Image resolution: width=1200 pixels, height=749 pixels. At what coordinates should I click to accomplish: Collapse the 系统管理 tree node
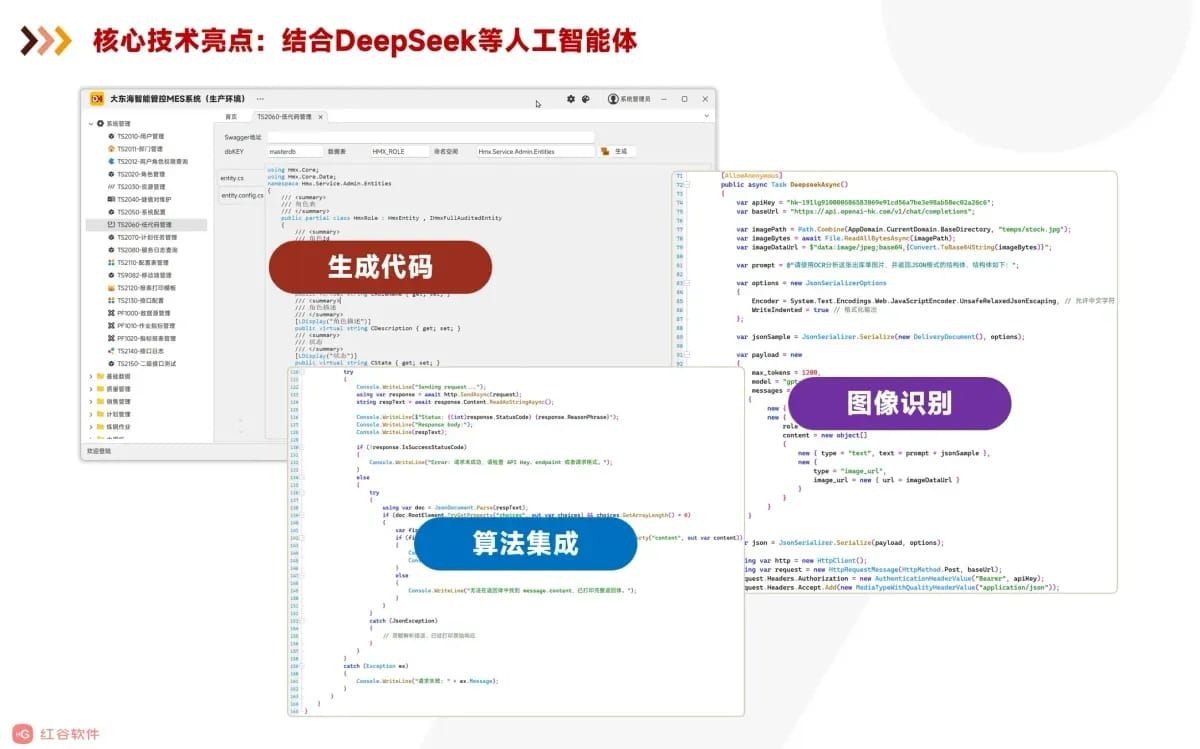coord(91,123)
